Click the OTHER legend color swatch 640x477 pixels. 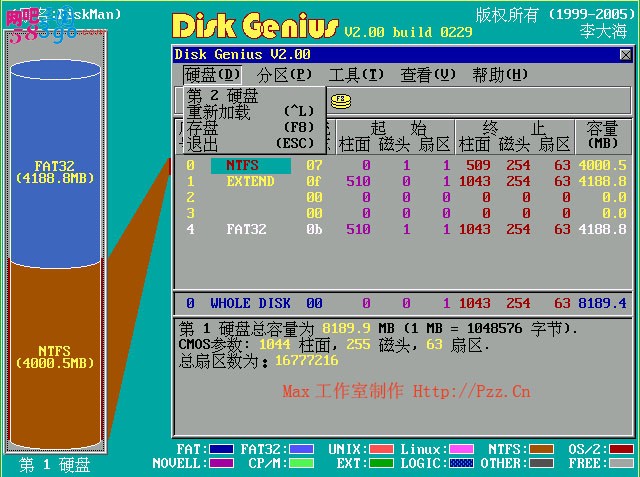541,464
